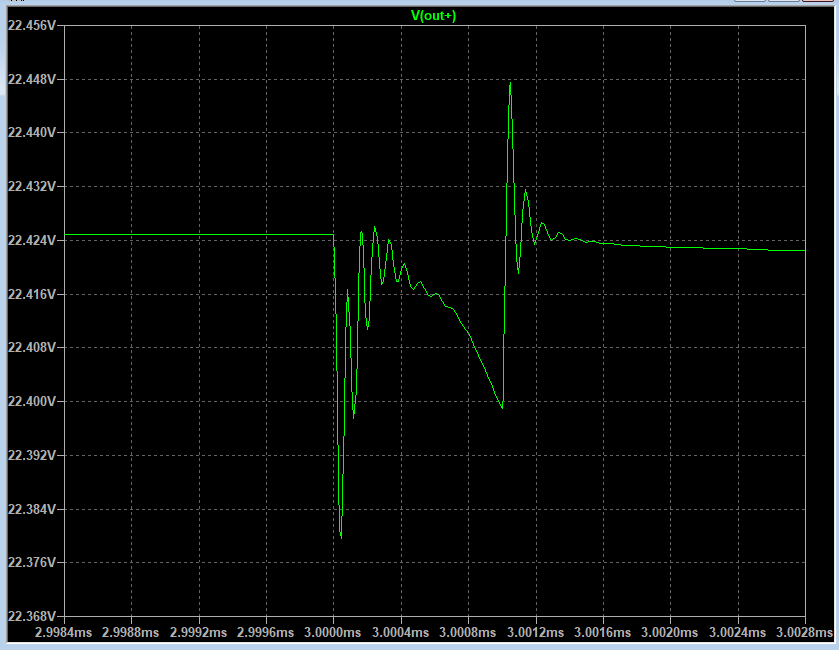This screenshot has width=839, height=650.
Task: Click the 22.376V axis label
Action: click(x=32, y=562)
